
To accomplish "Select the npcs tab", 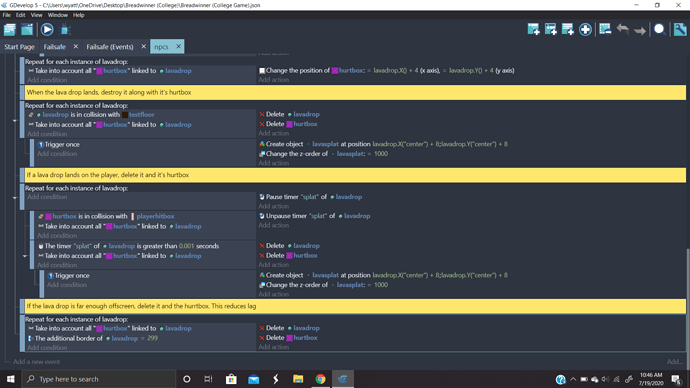I will point(161,47).
